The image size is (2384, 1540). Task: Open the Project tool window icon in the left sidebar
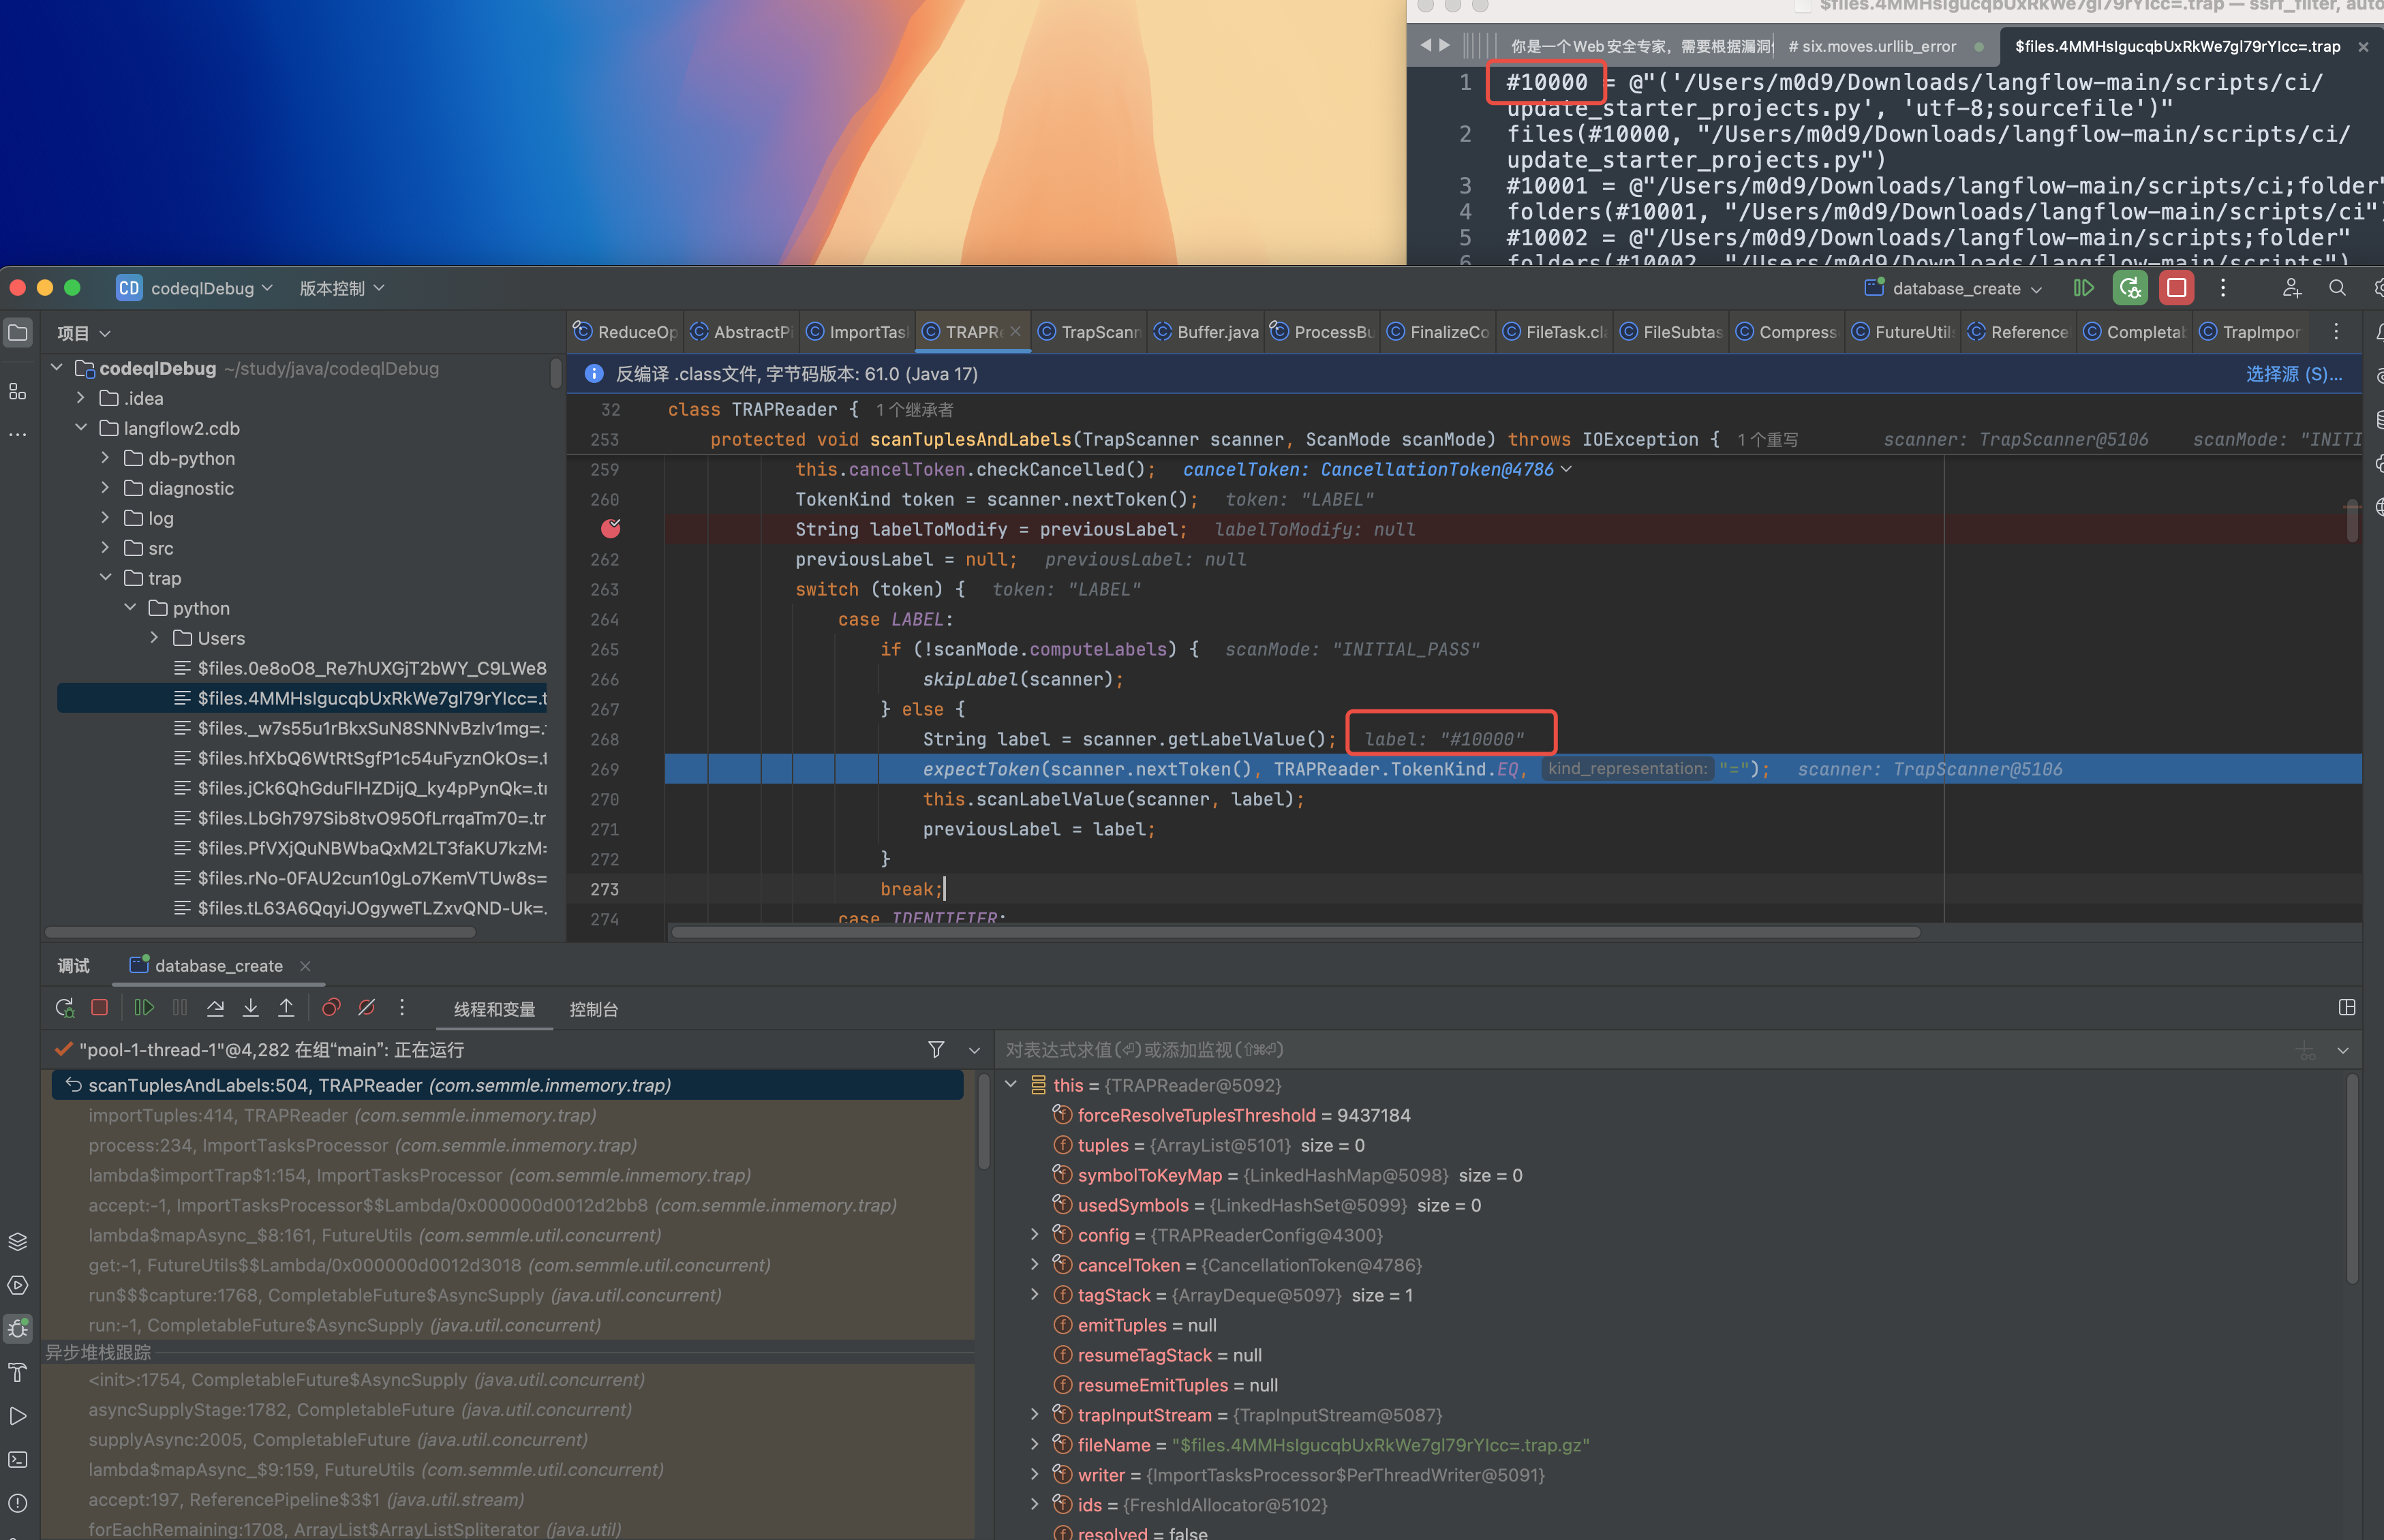(18, 332)
